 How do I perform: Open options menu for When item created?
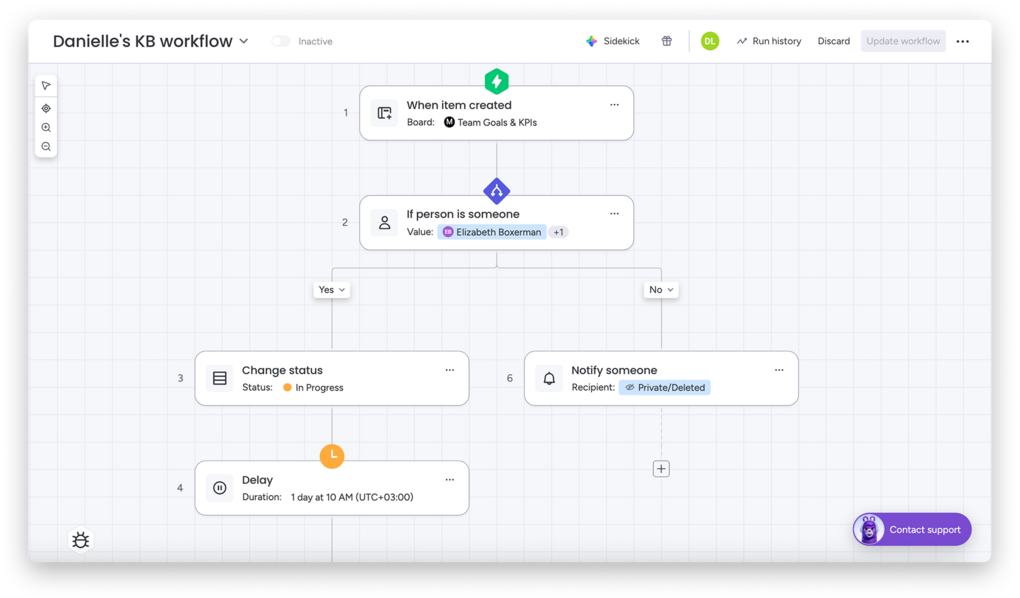(x=614, y=105)
